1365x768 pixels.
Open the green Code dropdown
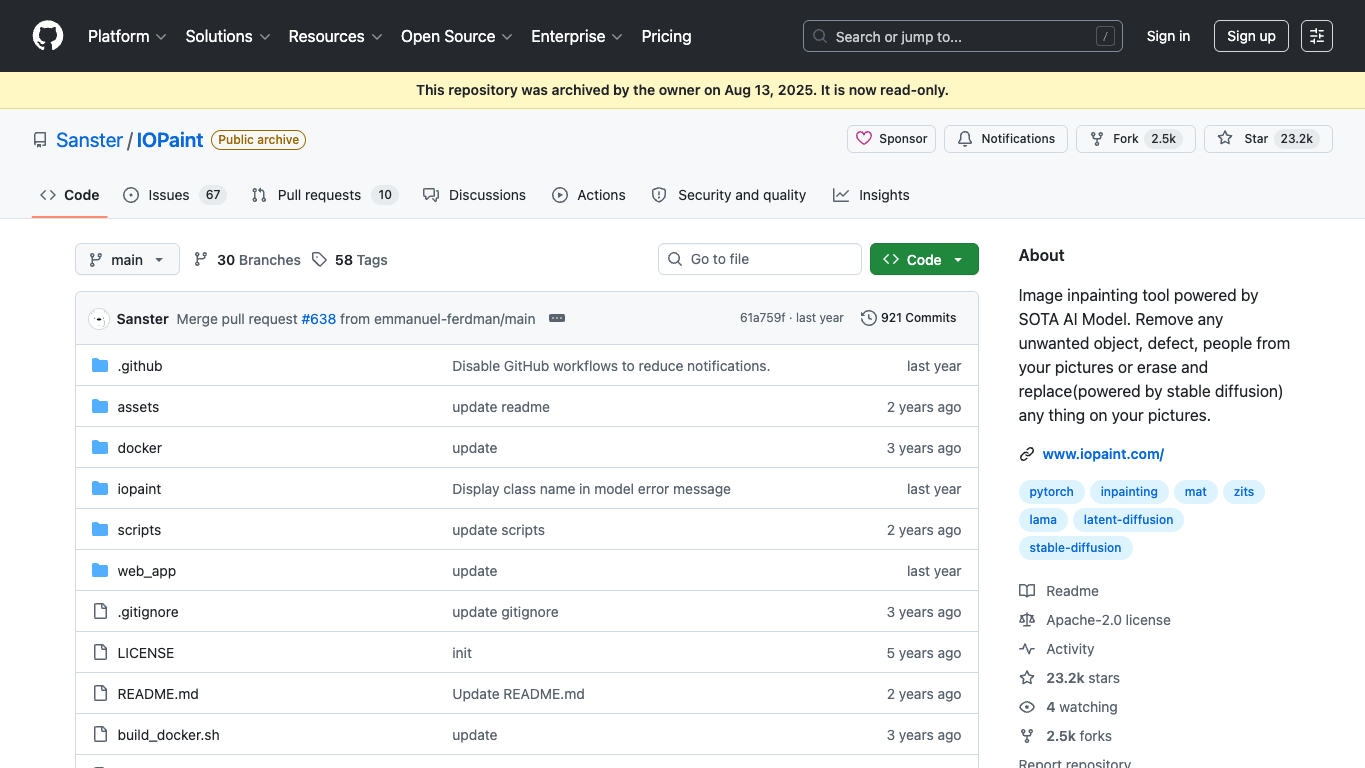click(x=924, y=260)
